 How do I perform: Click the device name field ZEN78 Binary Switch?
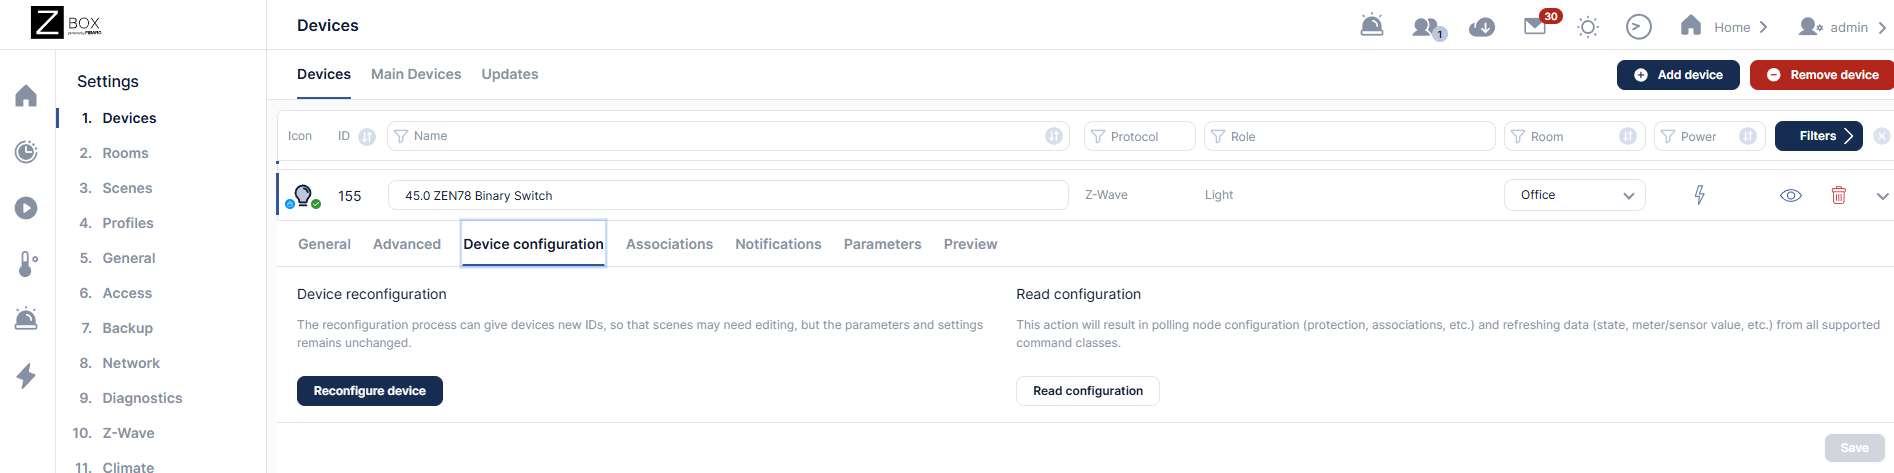coord(727,196)
